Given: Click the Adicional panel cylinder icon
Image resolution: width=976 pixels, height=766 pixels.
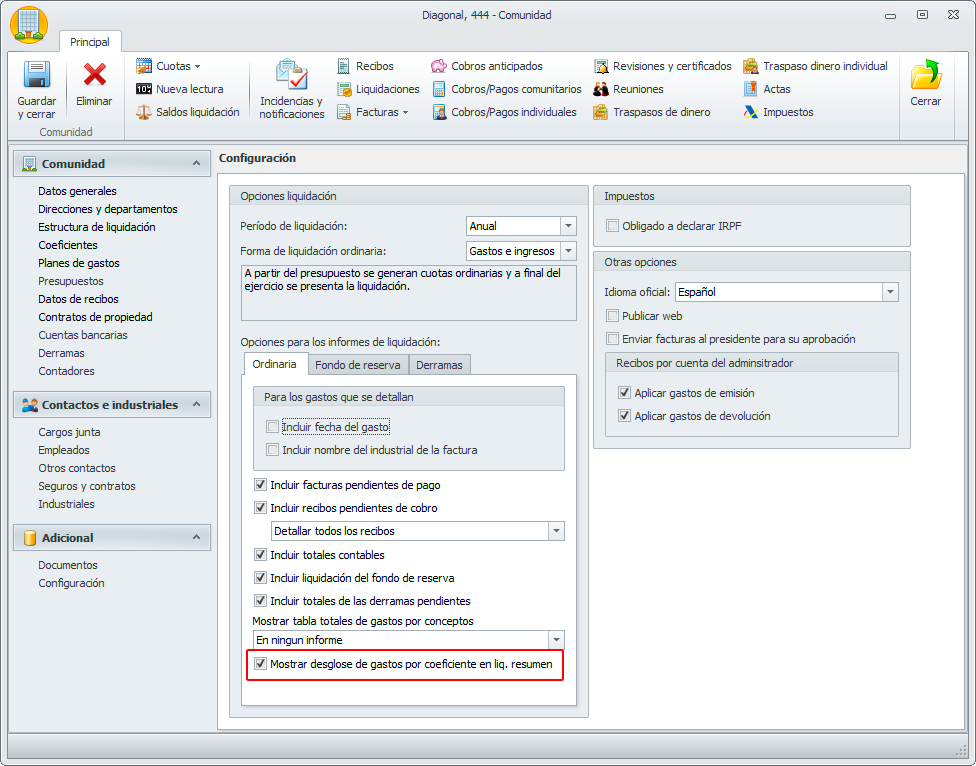Looking at the screenshot, I should coord(29,538).
